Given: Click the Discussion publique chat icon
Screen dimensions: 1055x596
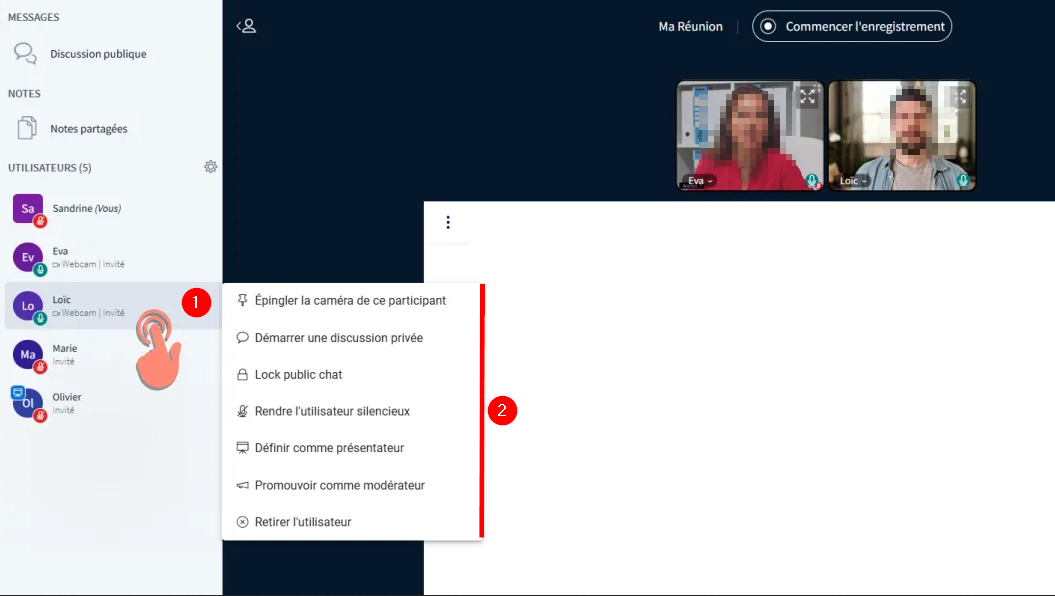Looking at the screenshot, I should point(26,54).
